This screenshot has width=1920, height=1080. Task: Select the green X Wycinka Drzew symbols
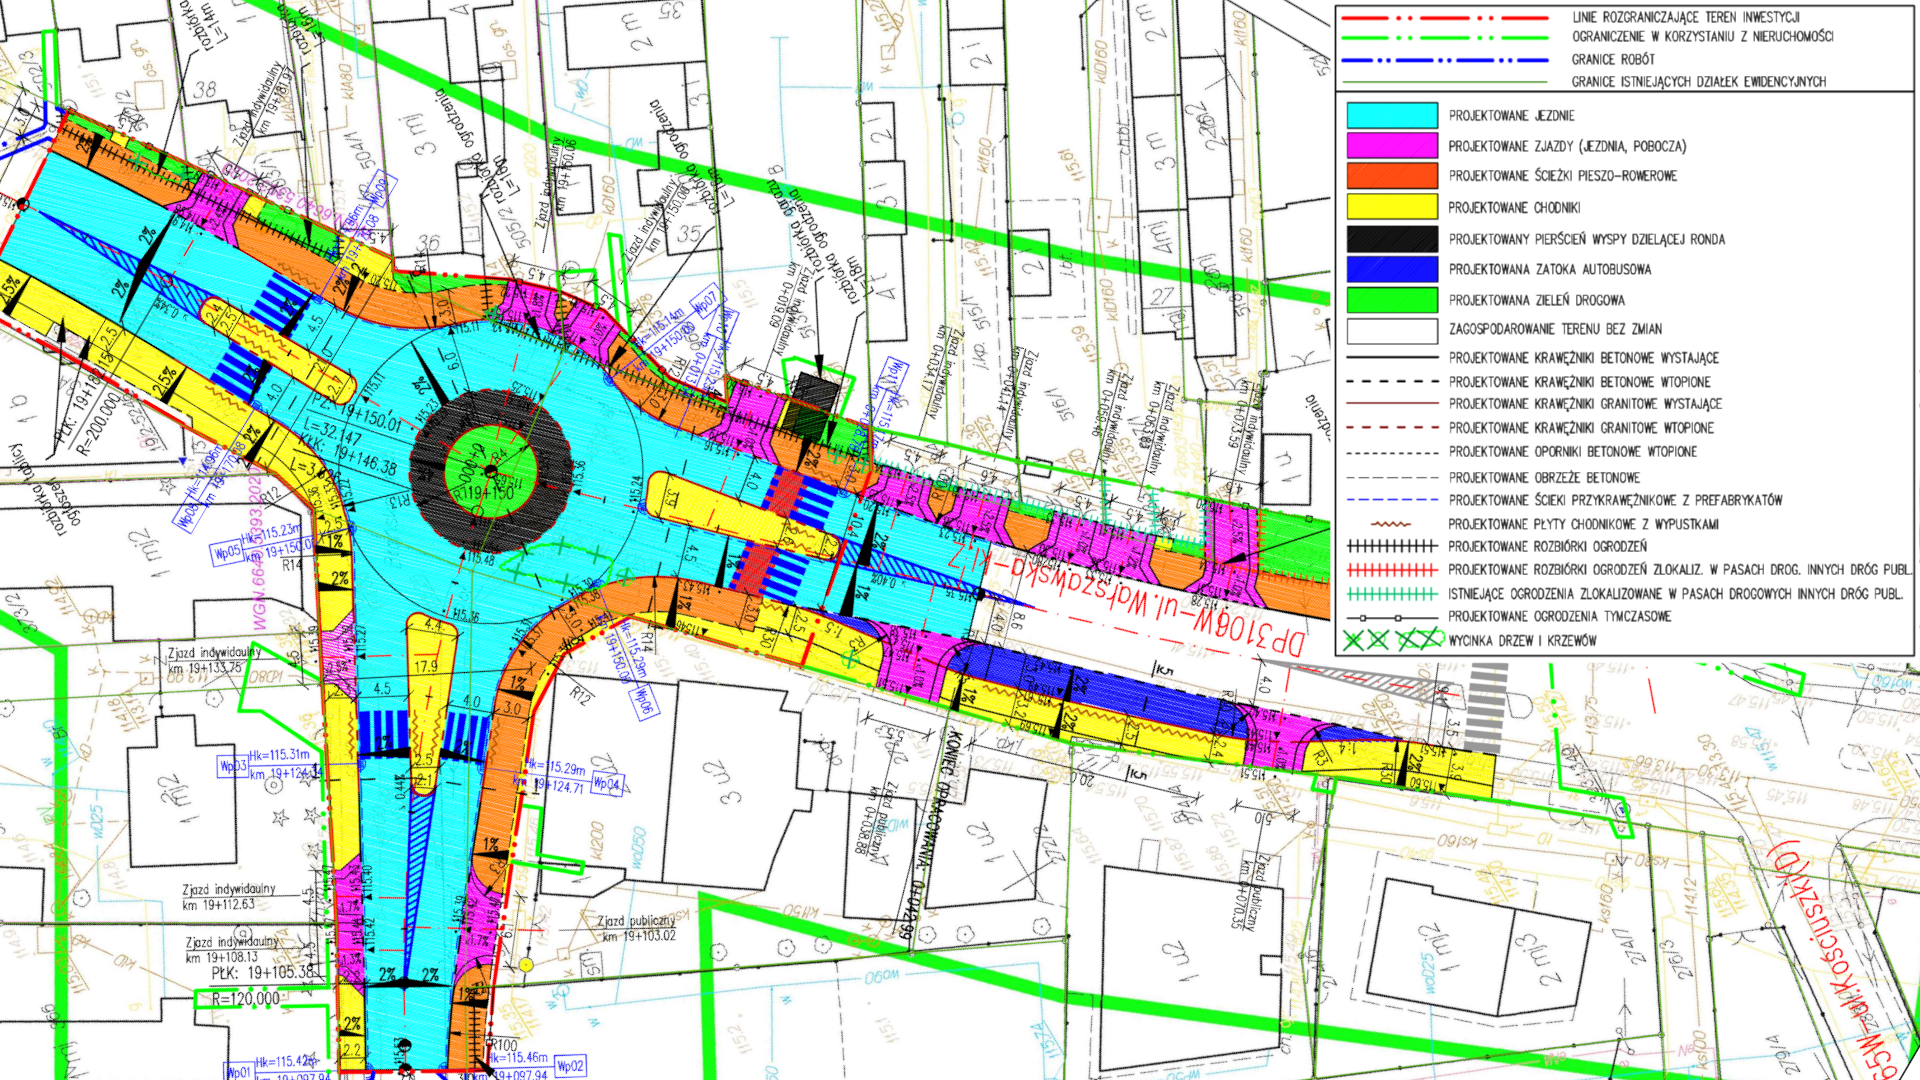[1392, 639]
